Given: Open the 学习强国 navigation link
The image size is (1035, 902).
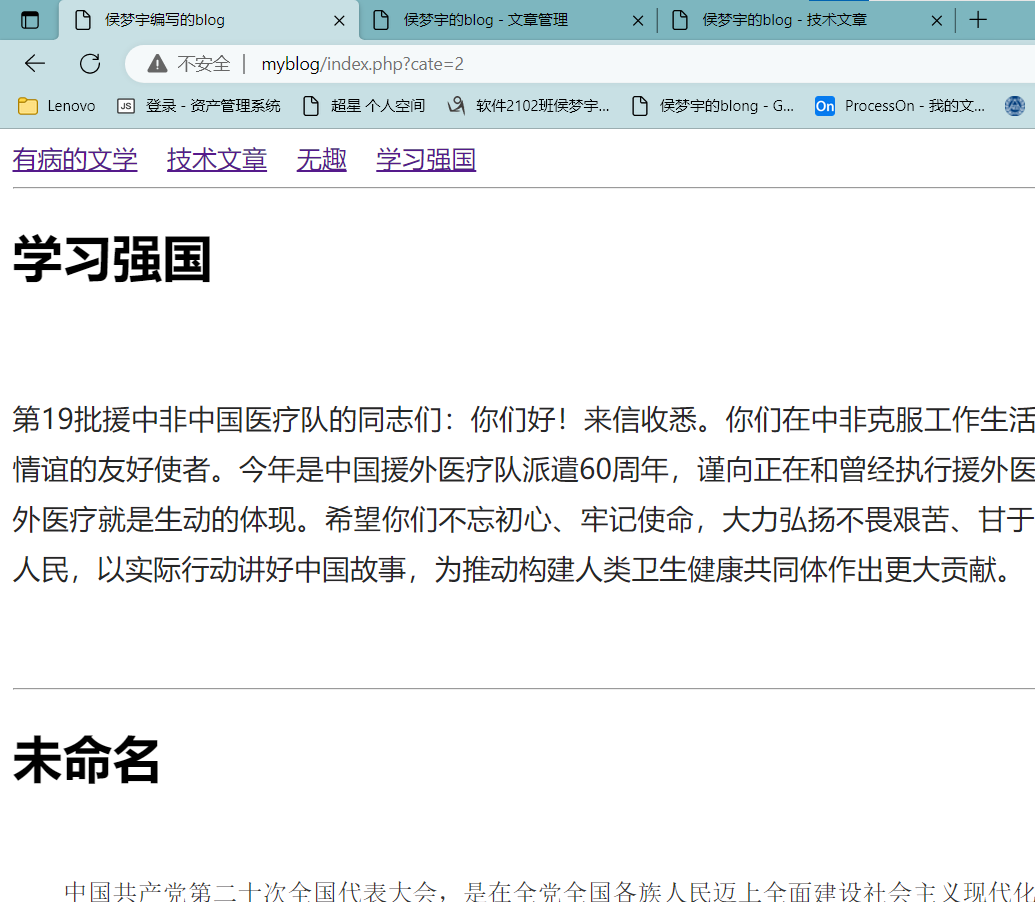Looking at the screenshot, I should [x=425, y=159].
